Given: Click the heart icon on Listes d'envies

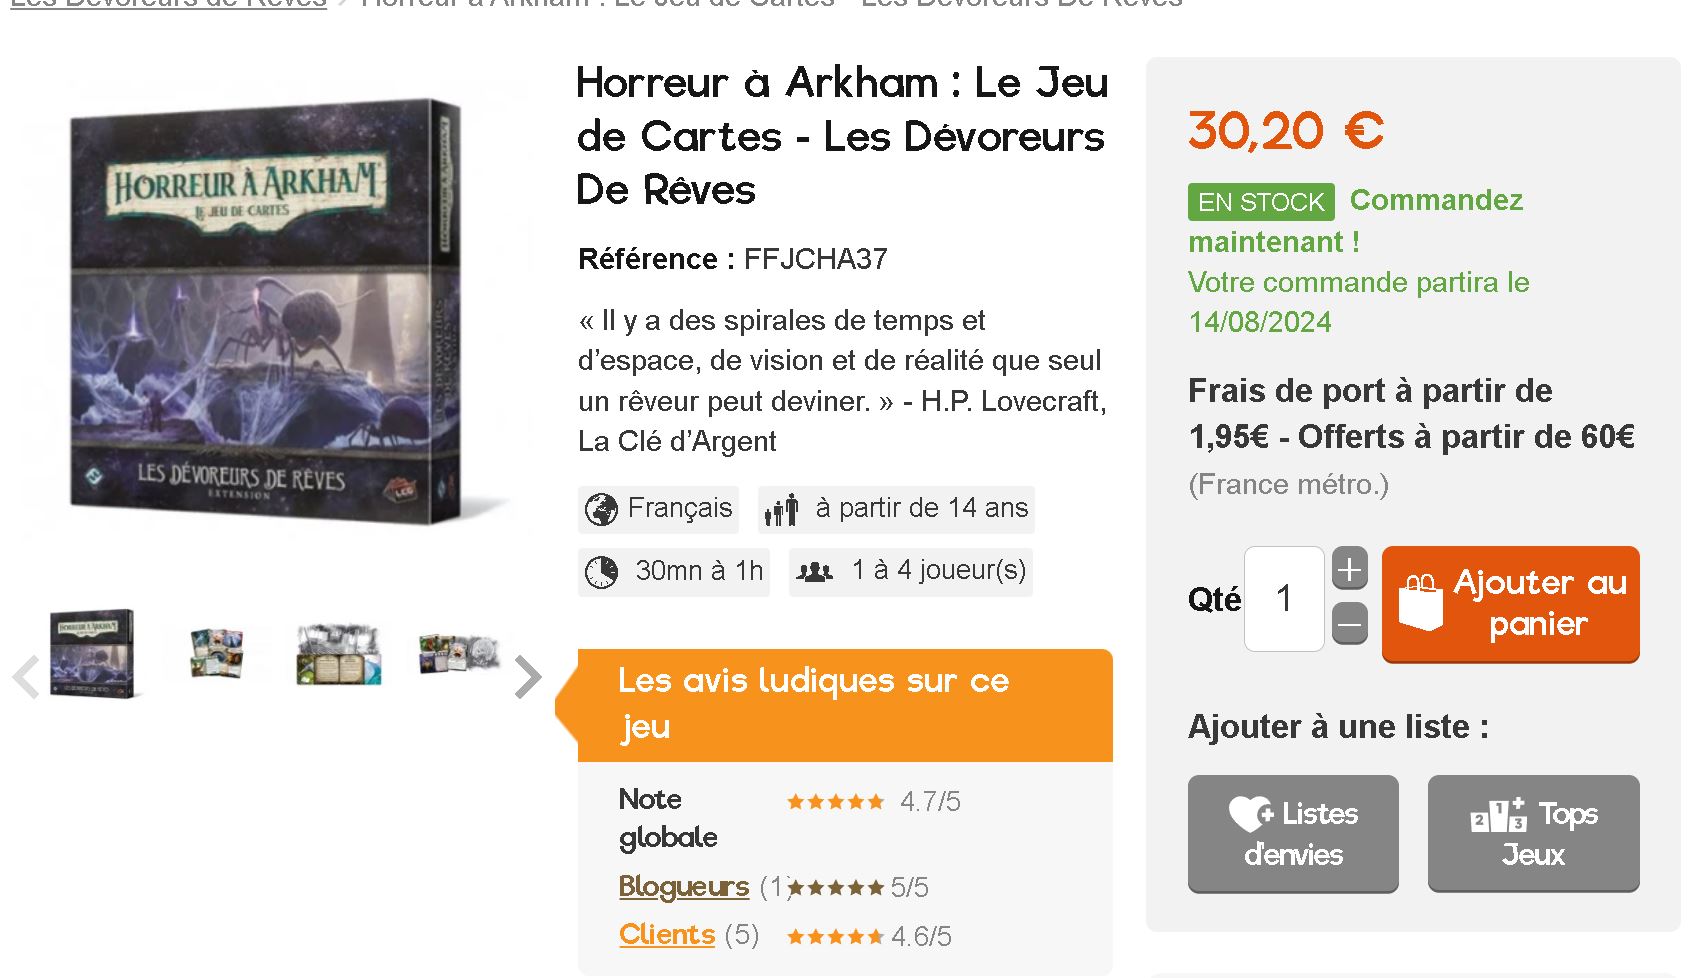Looking at the screenshot, I should [x=1250, y=814].
